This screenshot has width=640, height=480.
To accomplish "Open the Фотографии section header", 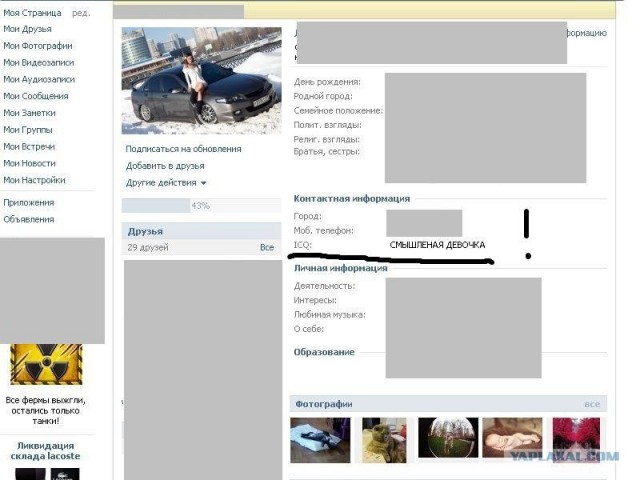I will pos(448,404).
